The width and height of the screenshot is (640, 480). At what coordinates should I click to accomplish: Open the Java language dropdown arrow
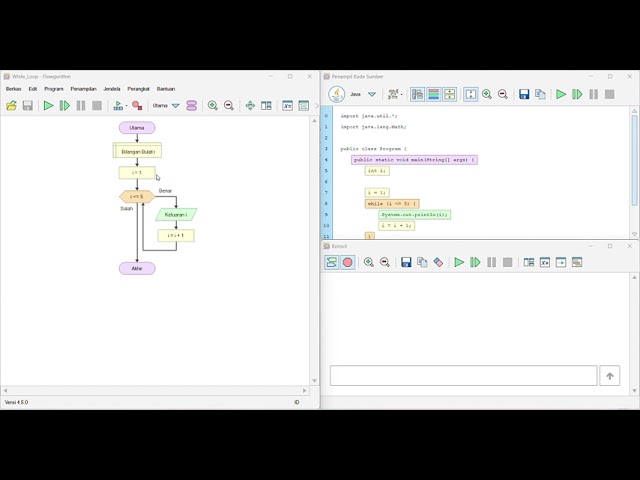click(372, 94)
